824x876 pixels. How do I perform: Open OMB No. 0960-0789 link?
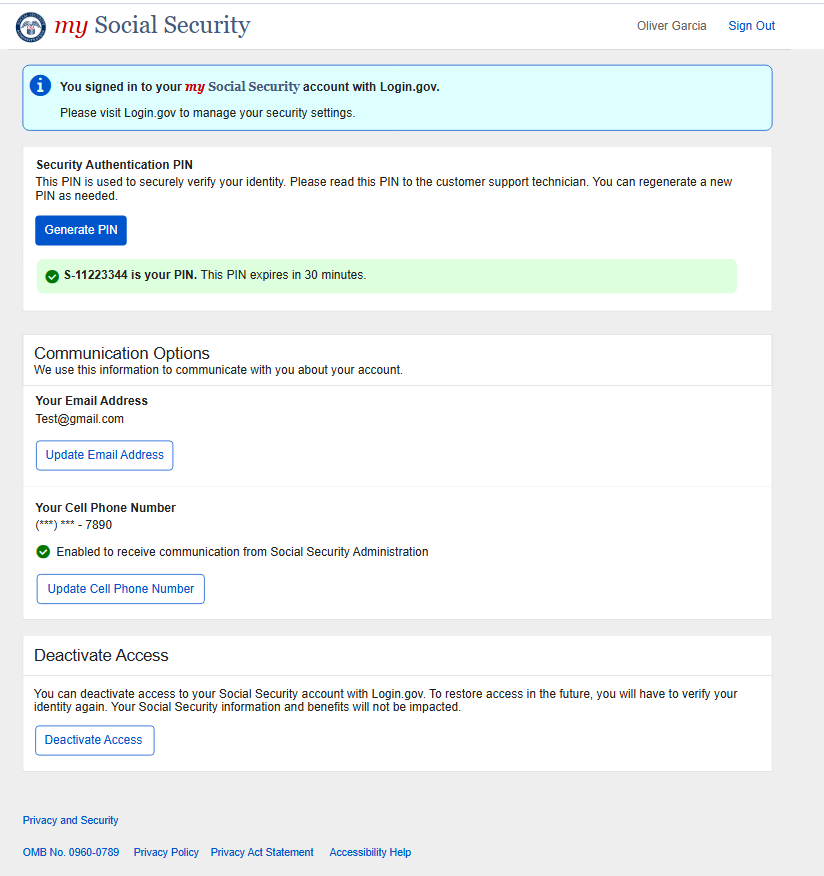pos(70,853)
